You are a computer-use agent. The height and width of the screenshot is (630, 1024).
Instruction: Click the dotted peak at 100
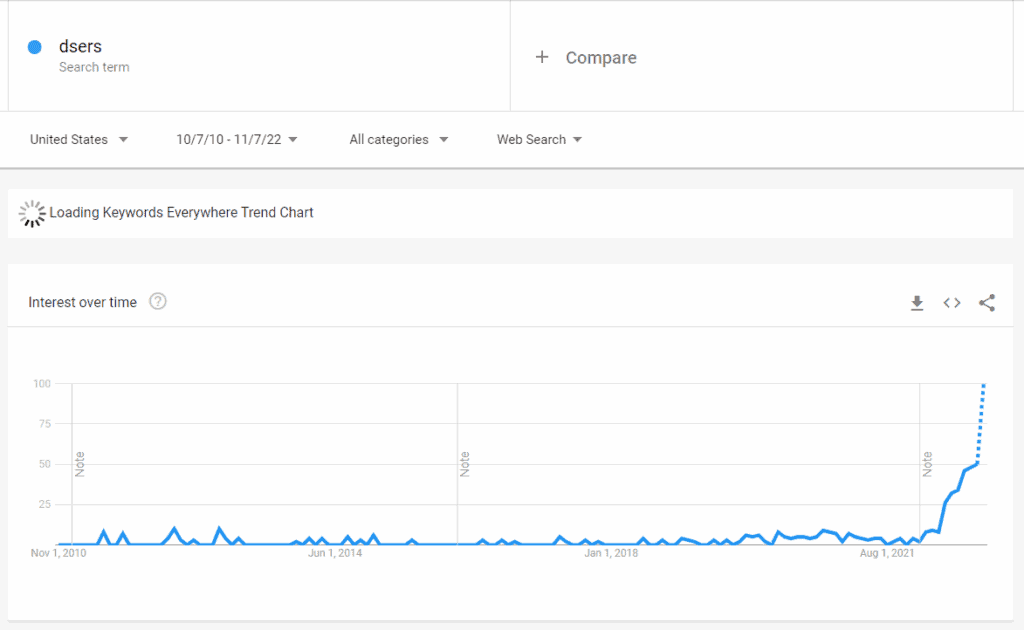tap(984, 386)
